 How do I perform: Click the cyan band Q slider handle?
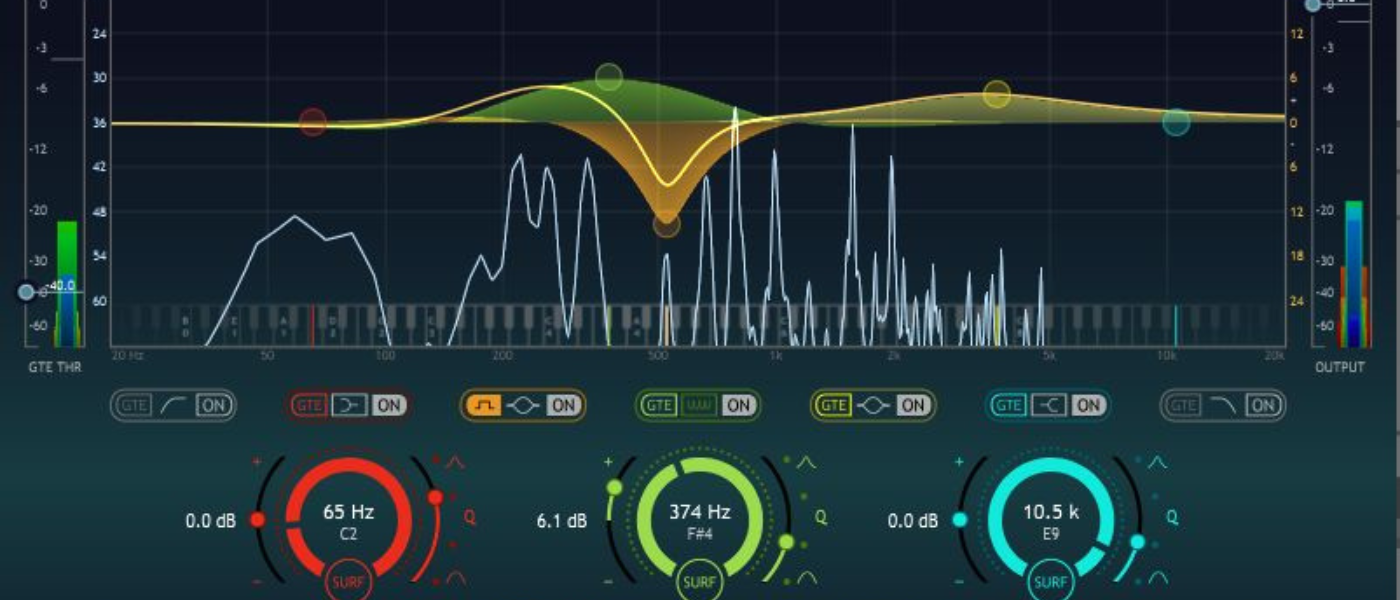pyautogui.click(x=1137, y=542)
